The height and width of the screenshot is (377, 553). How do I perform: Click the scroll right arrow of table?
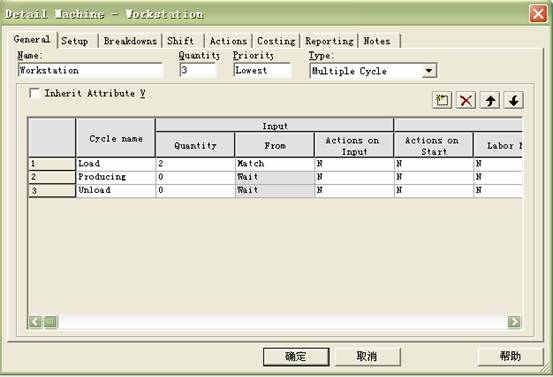coord(514,322)
